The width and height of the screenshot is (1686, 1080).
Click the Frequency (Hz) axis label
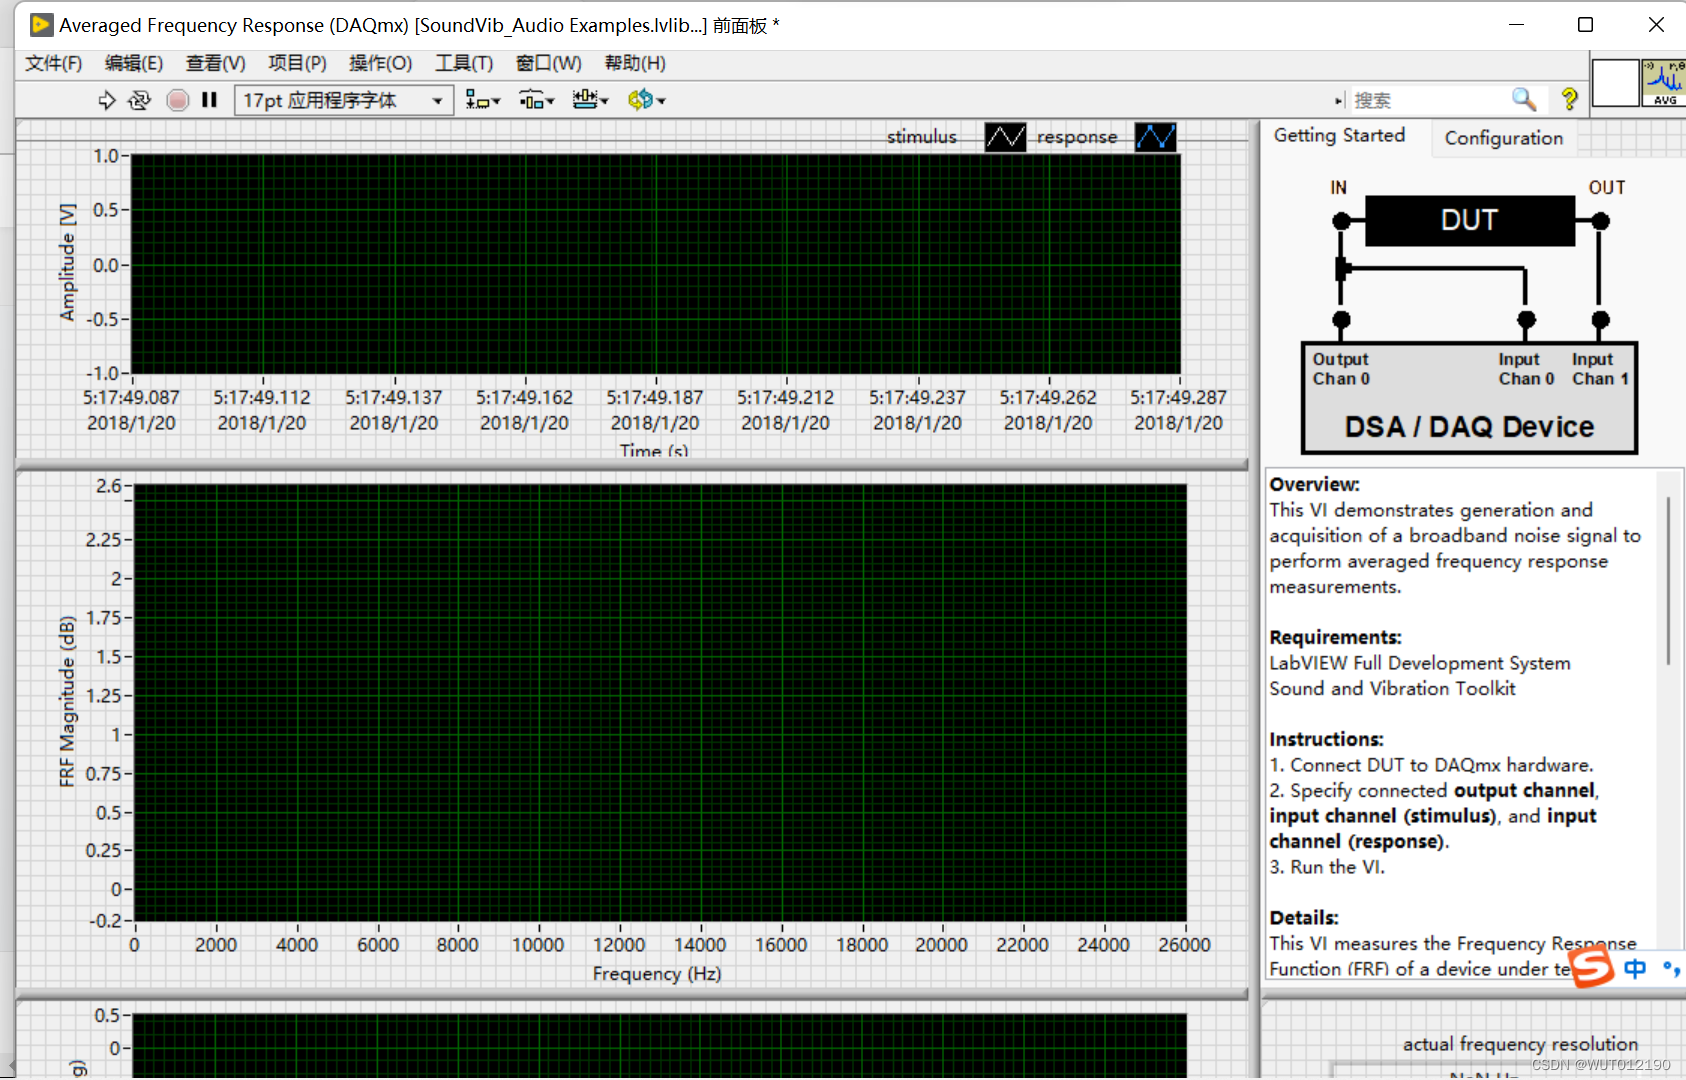coord(656,974)
